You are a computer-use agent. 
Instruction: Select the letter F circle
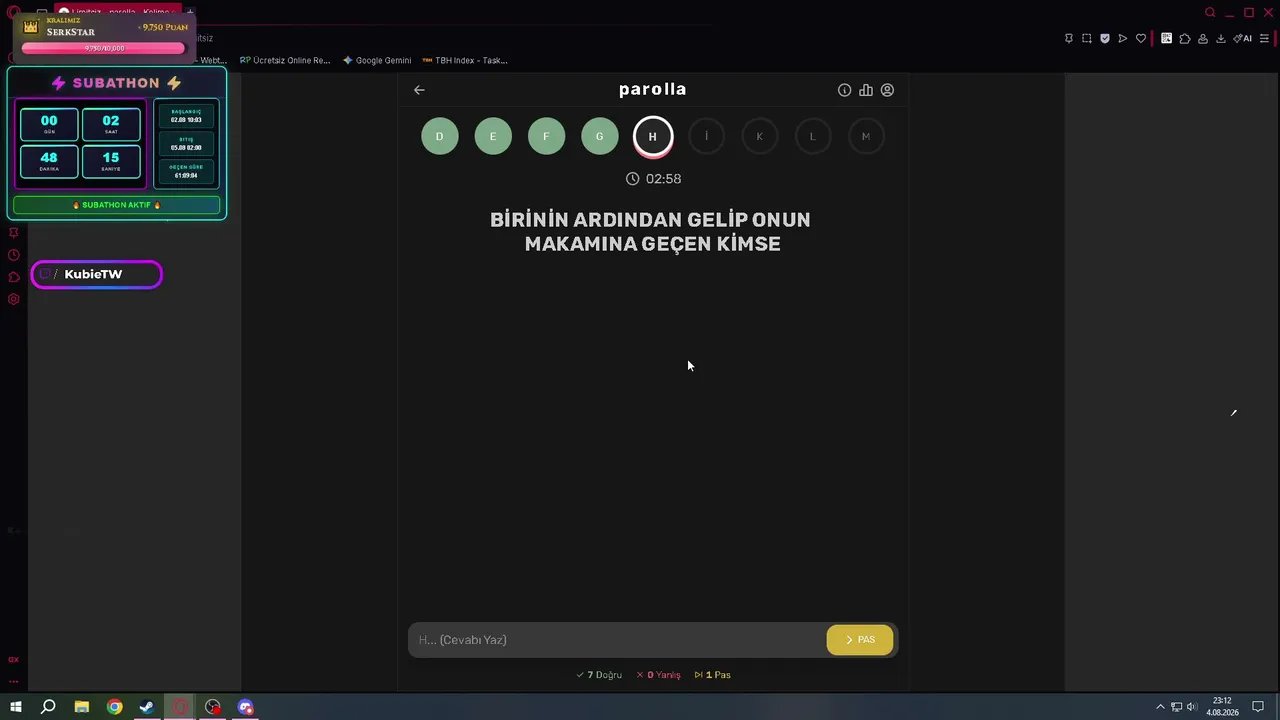pos(546,136)
